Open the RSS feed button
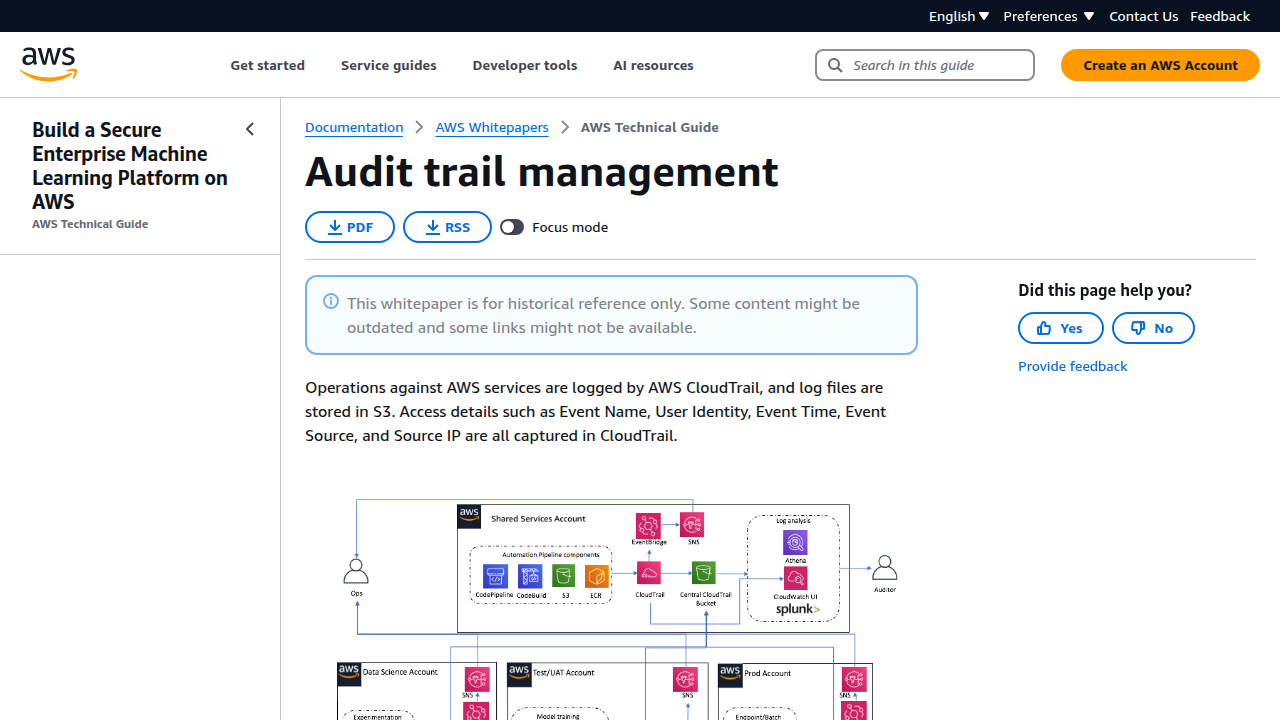1280x720 pixels. click(447, 227)
